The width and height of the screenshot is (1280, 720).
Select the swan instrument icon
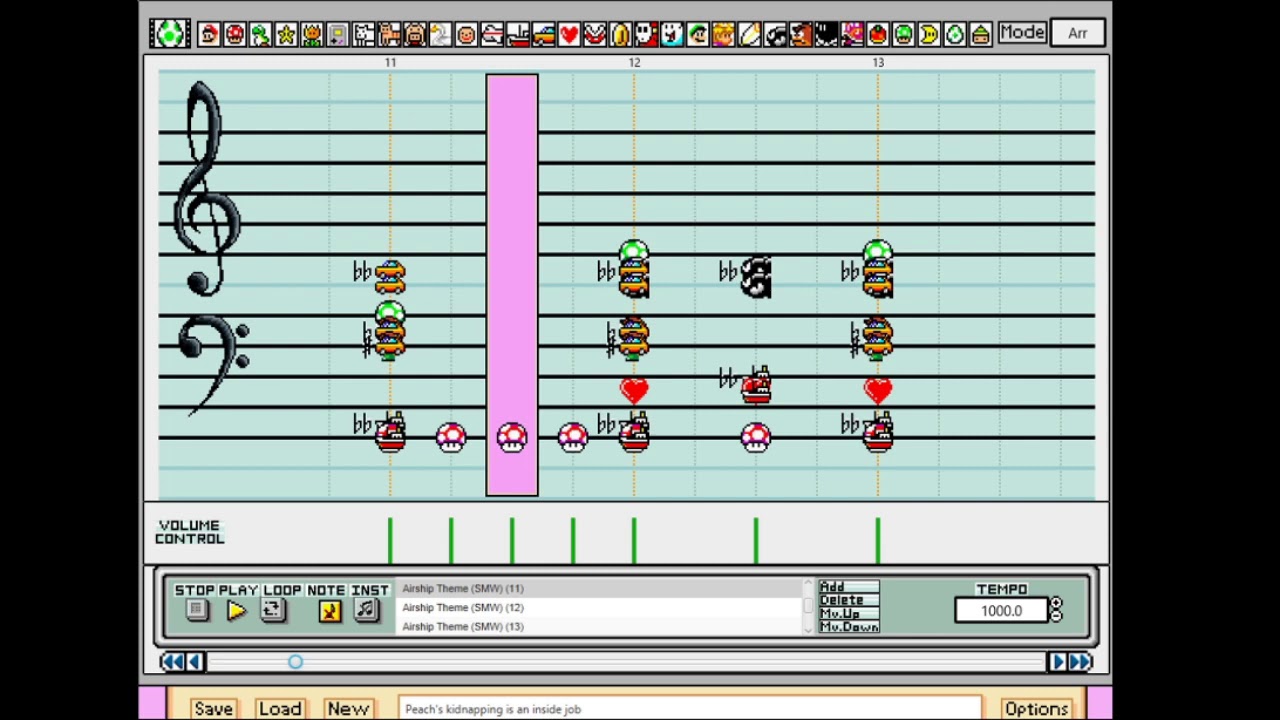tap(440, 35)
